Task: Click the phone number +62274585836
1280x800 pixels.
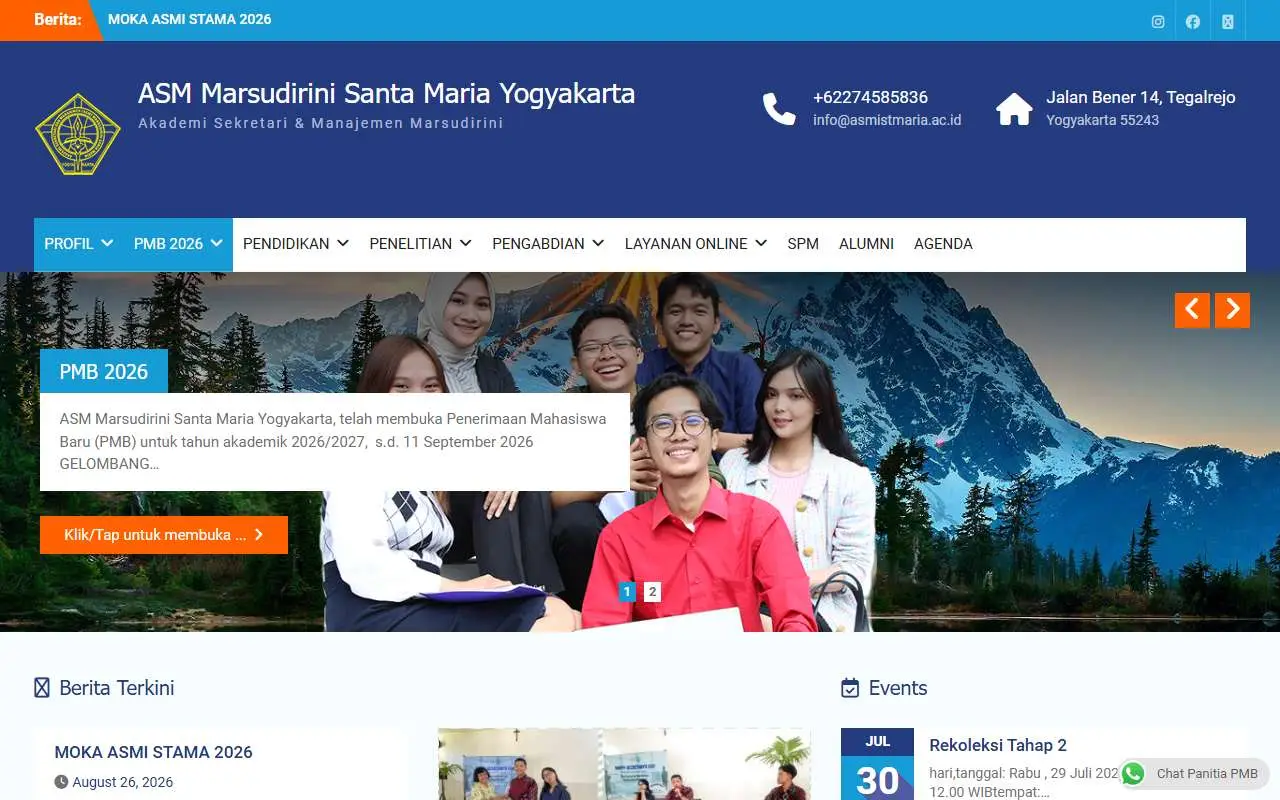Action: point(870,97)
